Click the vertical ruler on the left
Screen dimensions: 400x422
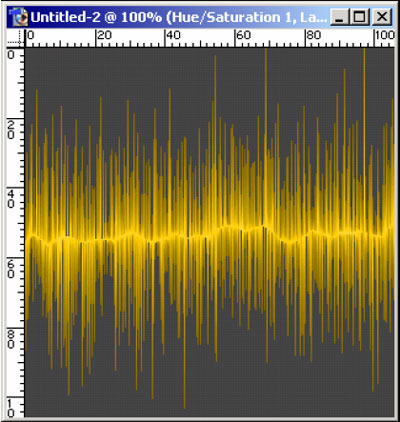point(16,232)
